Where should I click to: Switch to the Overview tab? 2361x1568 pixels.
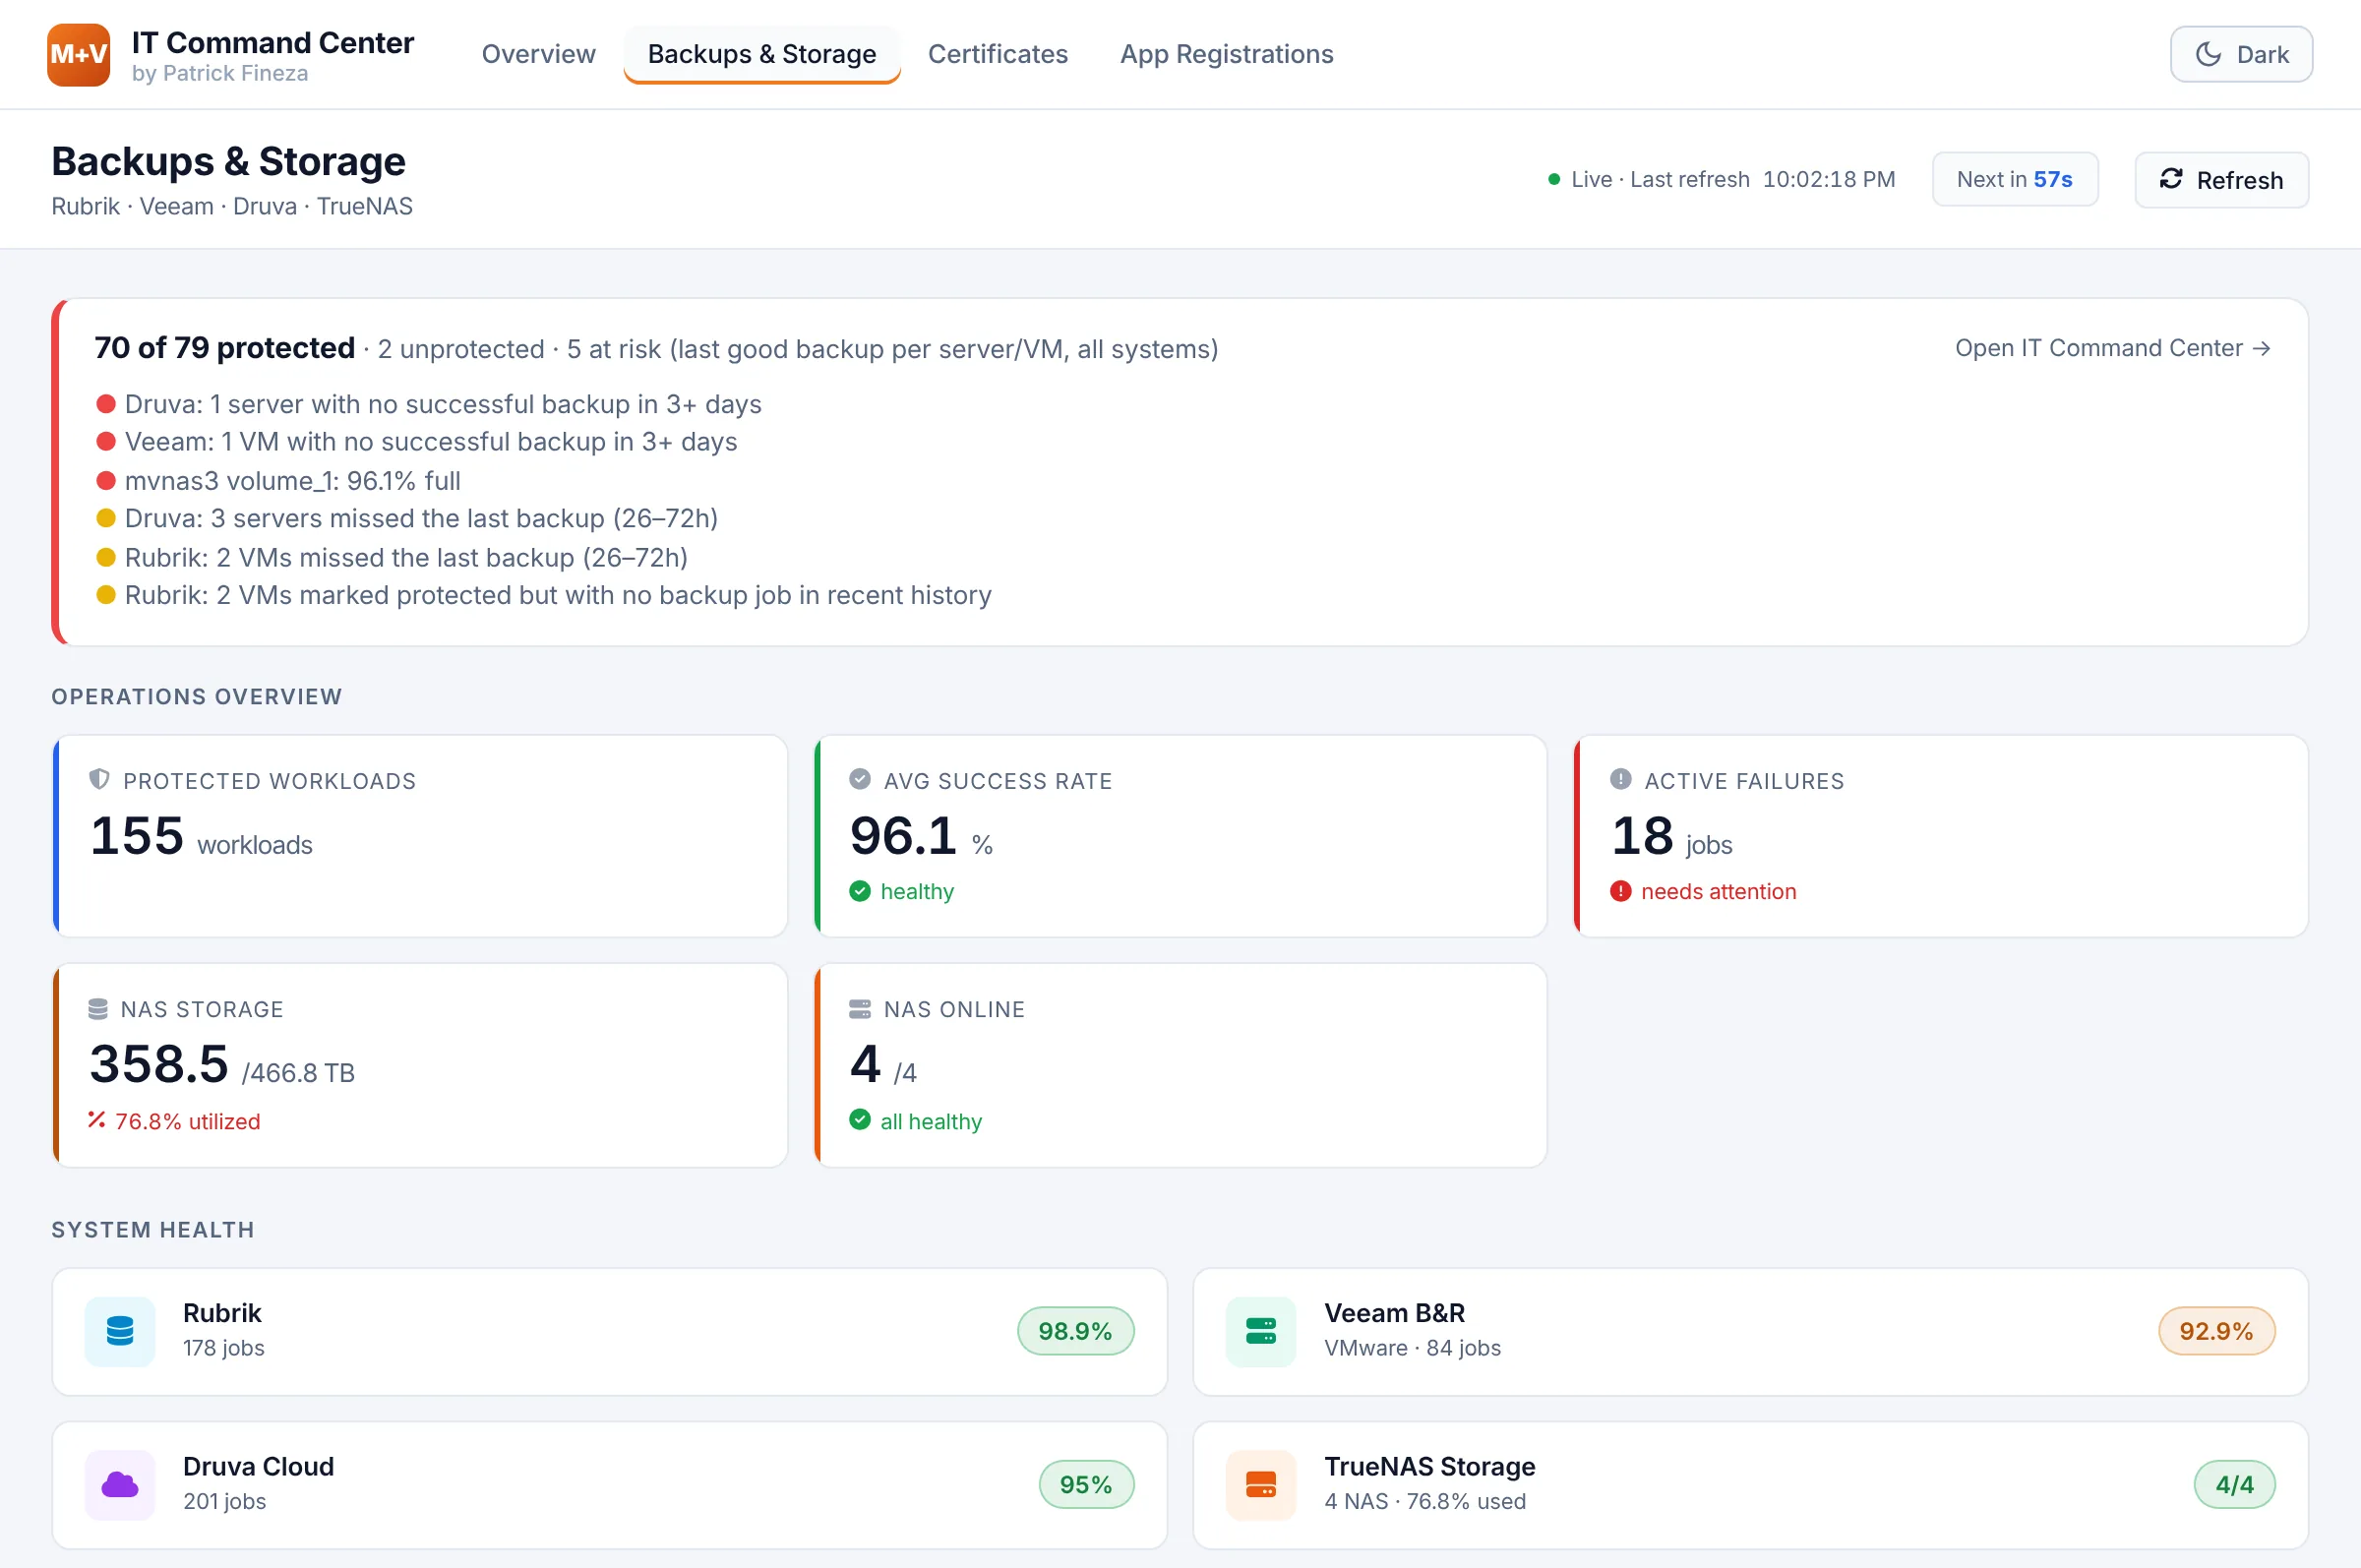coord(538,54)
